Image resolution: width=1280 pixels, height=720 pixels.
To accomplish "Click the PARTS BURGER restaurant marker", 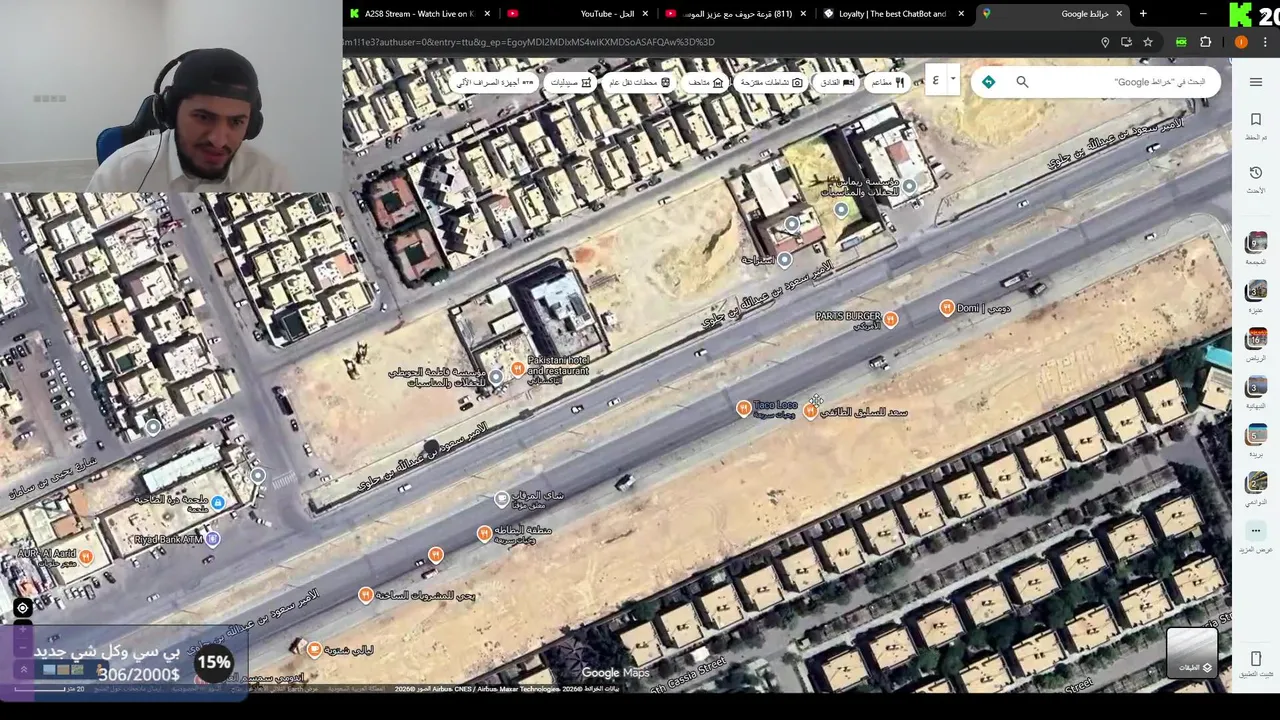I will (x=890, y=319).
